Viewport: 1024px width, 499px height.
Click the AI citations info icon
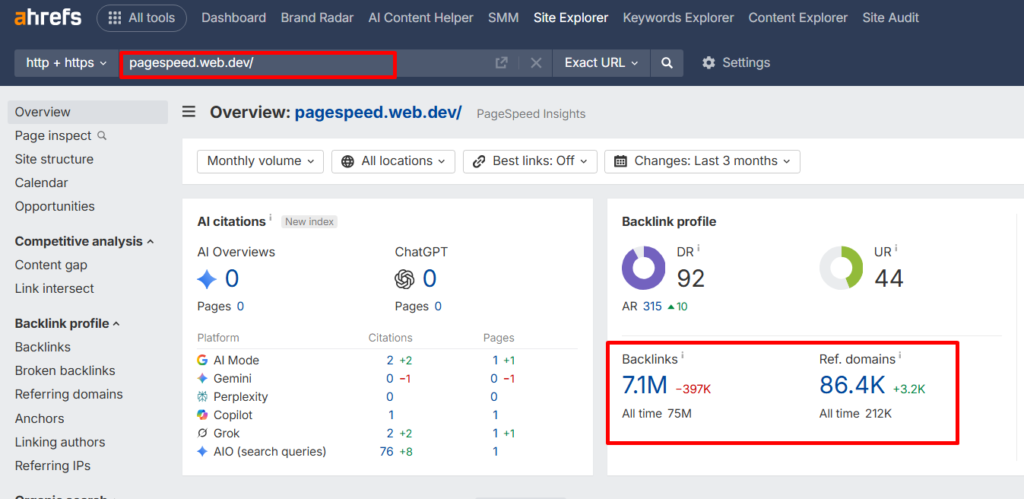click(270, 217)
